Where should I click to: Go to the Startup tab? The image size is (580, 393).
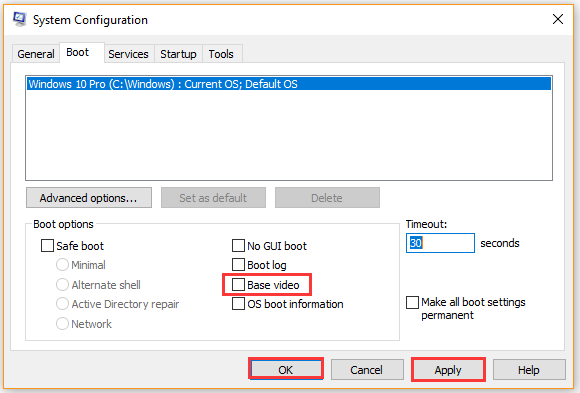click(178, 54)
